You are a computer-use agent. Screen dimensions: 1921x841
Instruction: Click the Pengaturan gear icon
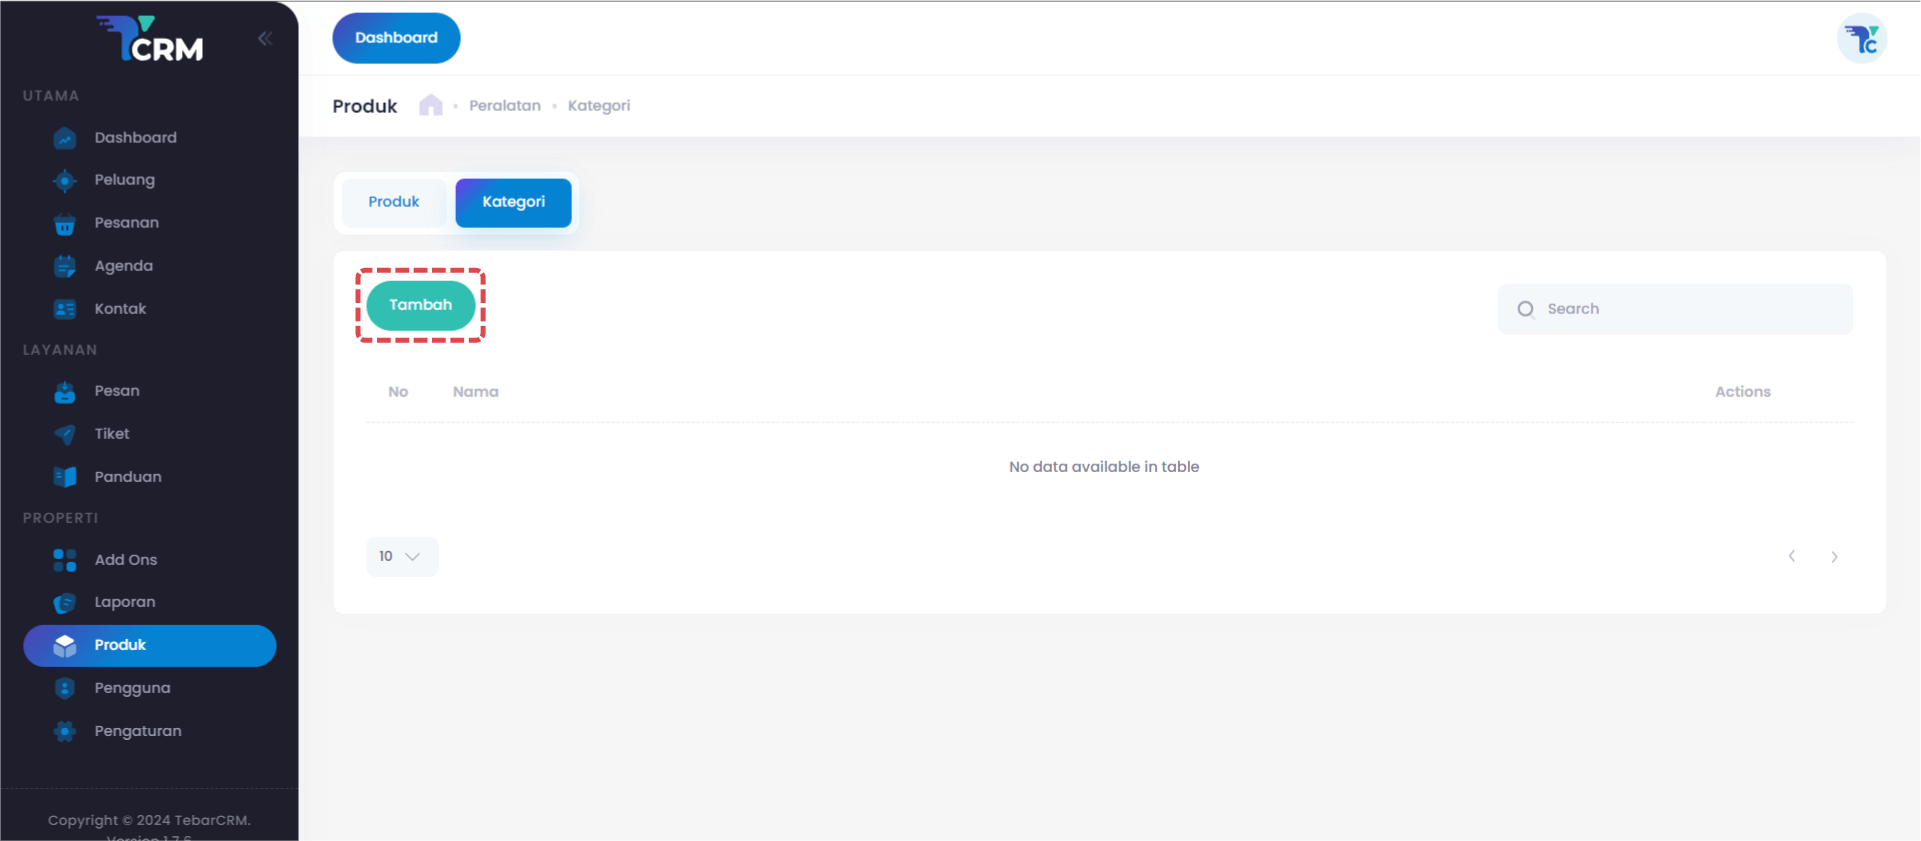point(65,731)
